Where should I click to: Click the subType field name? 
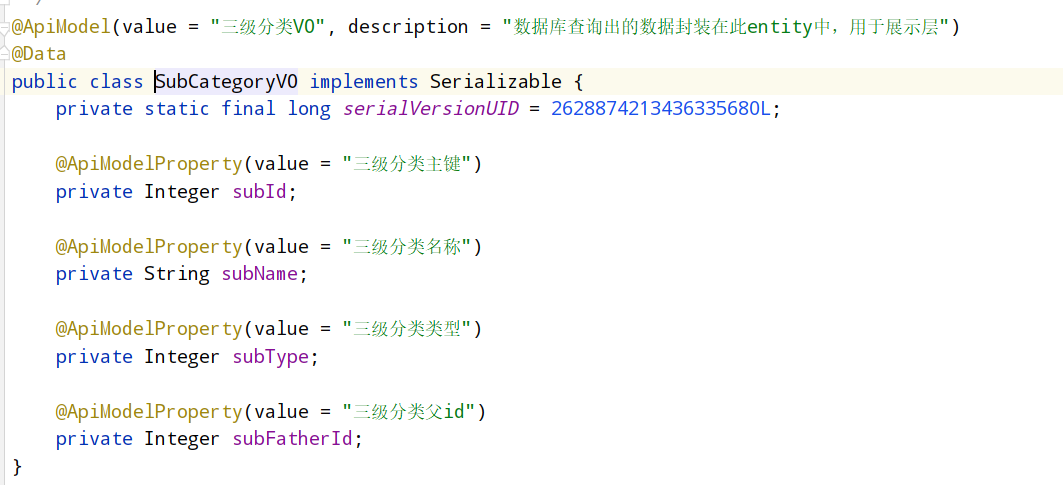[x=270, y=357]
